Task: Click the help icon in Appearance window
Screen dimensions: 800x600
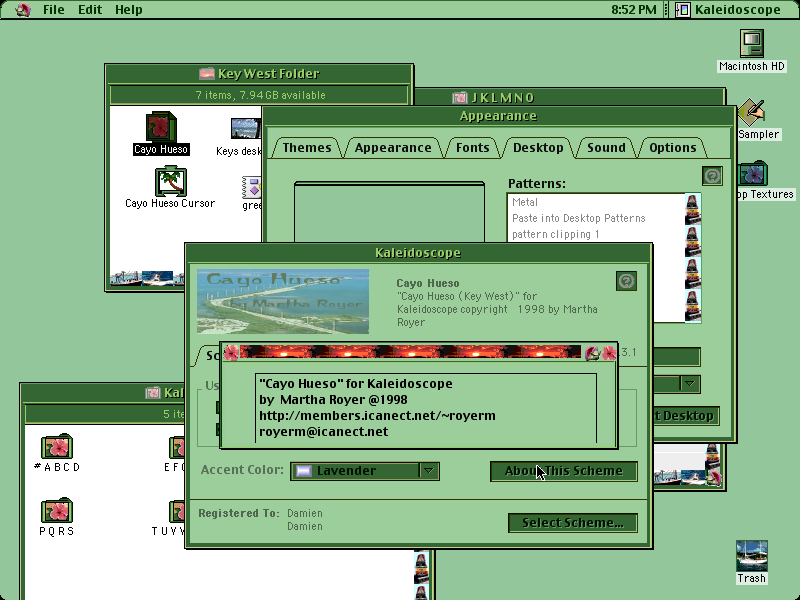Action: click(712, 176)
